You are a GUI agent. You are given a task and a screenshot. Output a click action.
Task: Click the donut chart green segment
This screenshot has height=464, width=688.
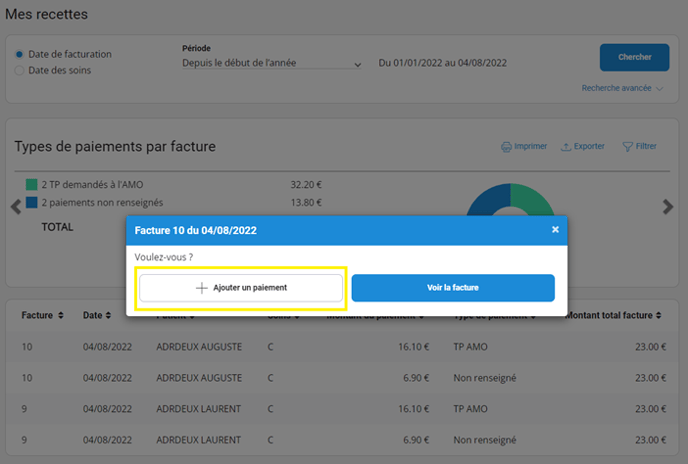(x=539, y=198)
